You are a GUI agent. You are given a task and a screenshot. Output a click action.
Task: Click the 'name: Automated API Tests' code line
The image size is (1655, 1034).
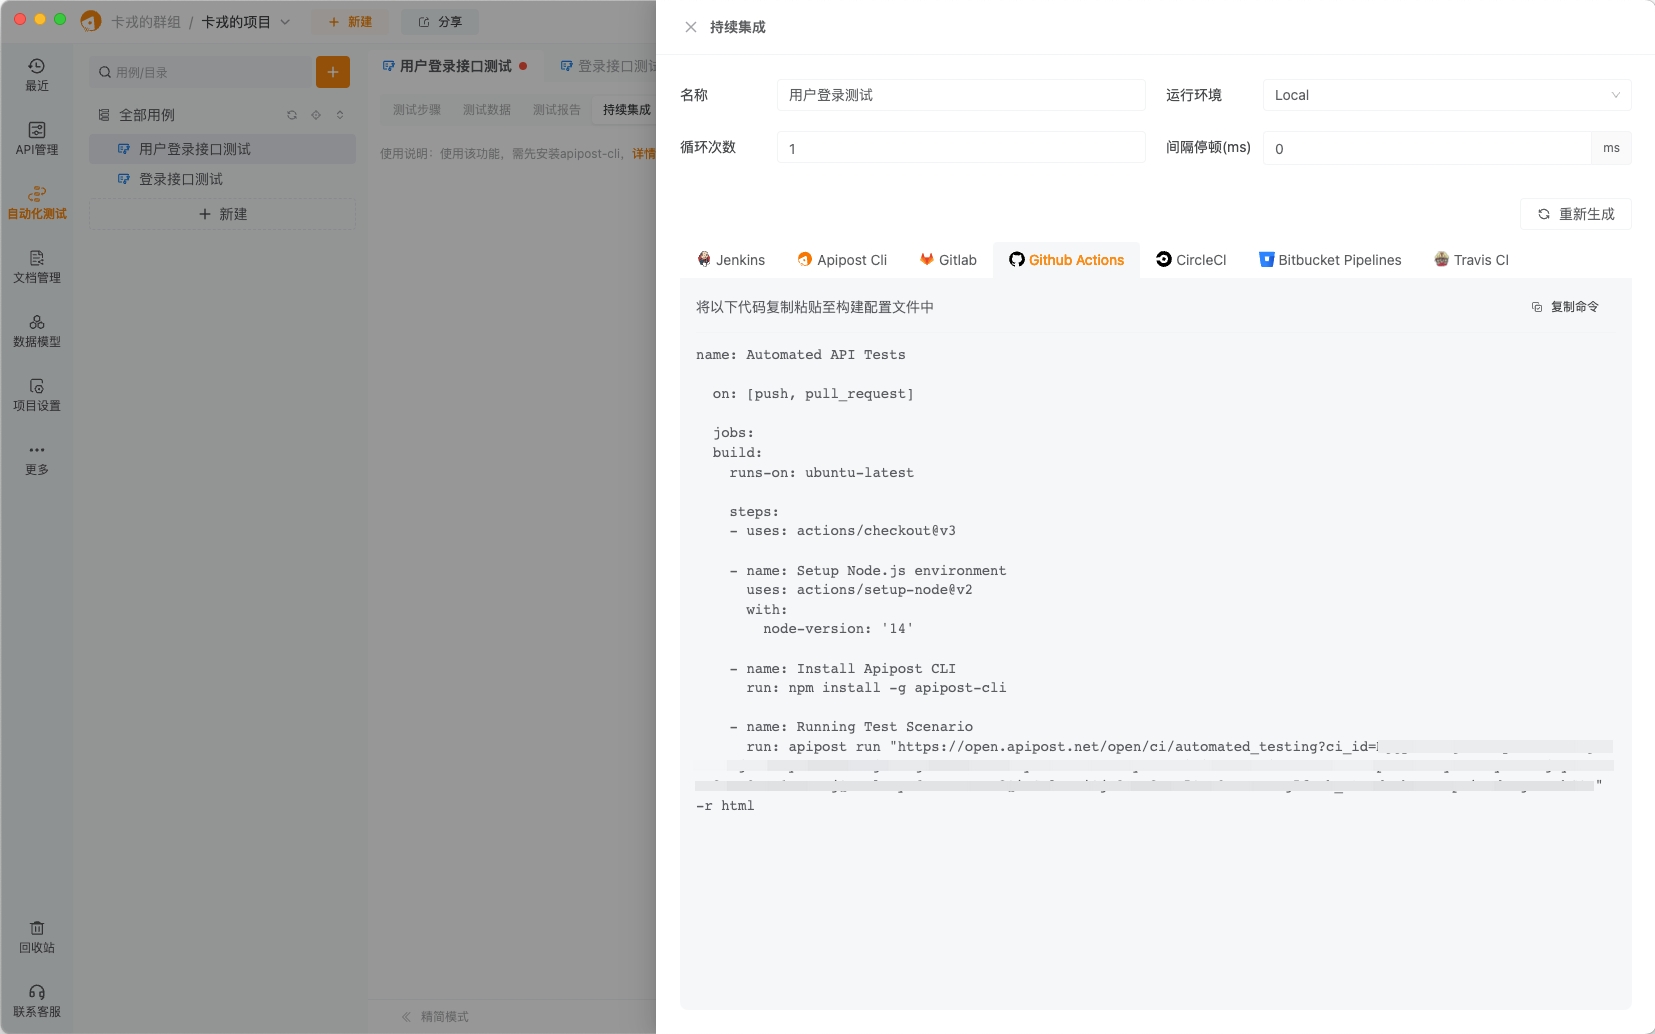[801, 355]
